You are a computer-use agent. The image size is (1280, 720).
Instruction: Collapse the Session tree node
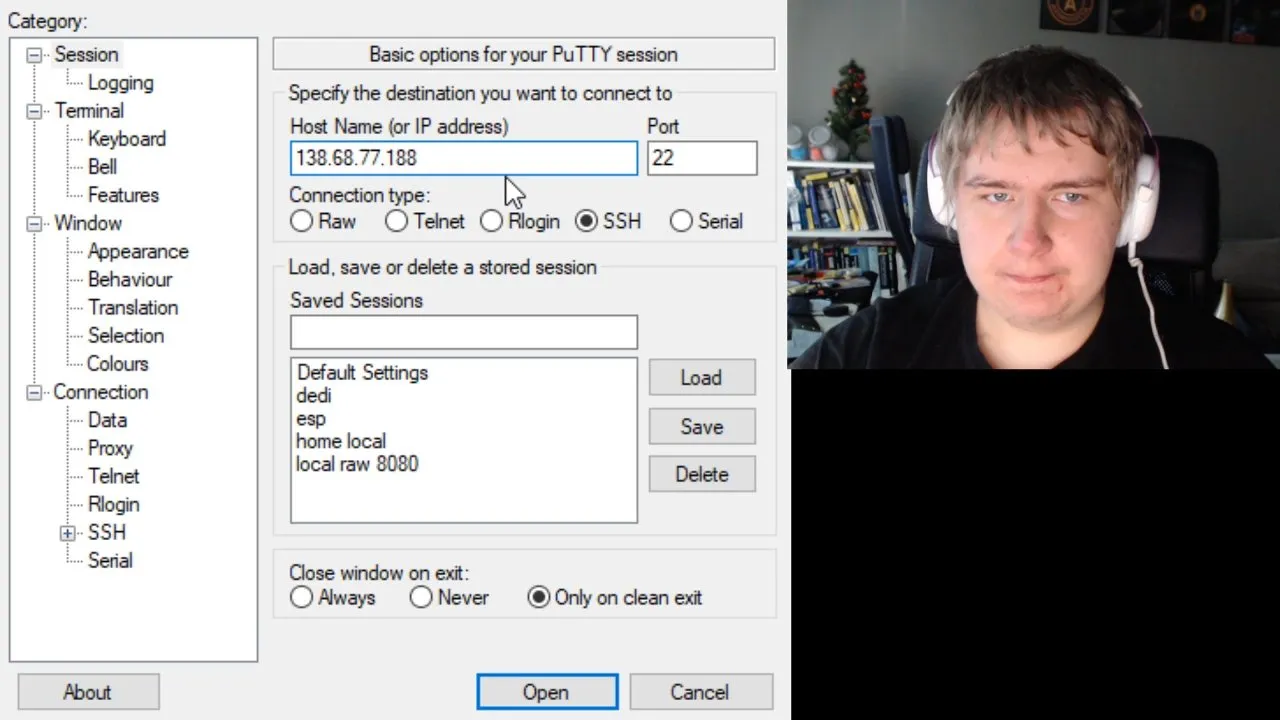34,55
